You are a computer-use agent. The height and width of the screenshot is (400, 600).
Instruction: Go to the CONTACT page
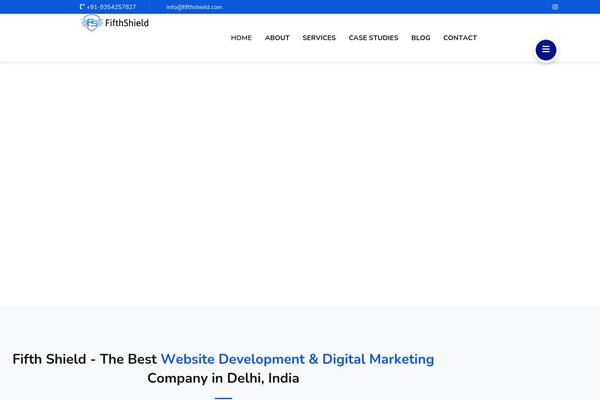point(460,38)
